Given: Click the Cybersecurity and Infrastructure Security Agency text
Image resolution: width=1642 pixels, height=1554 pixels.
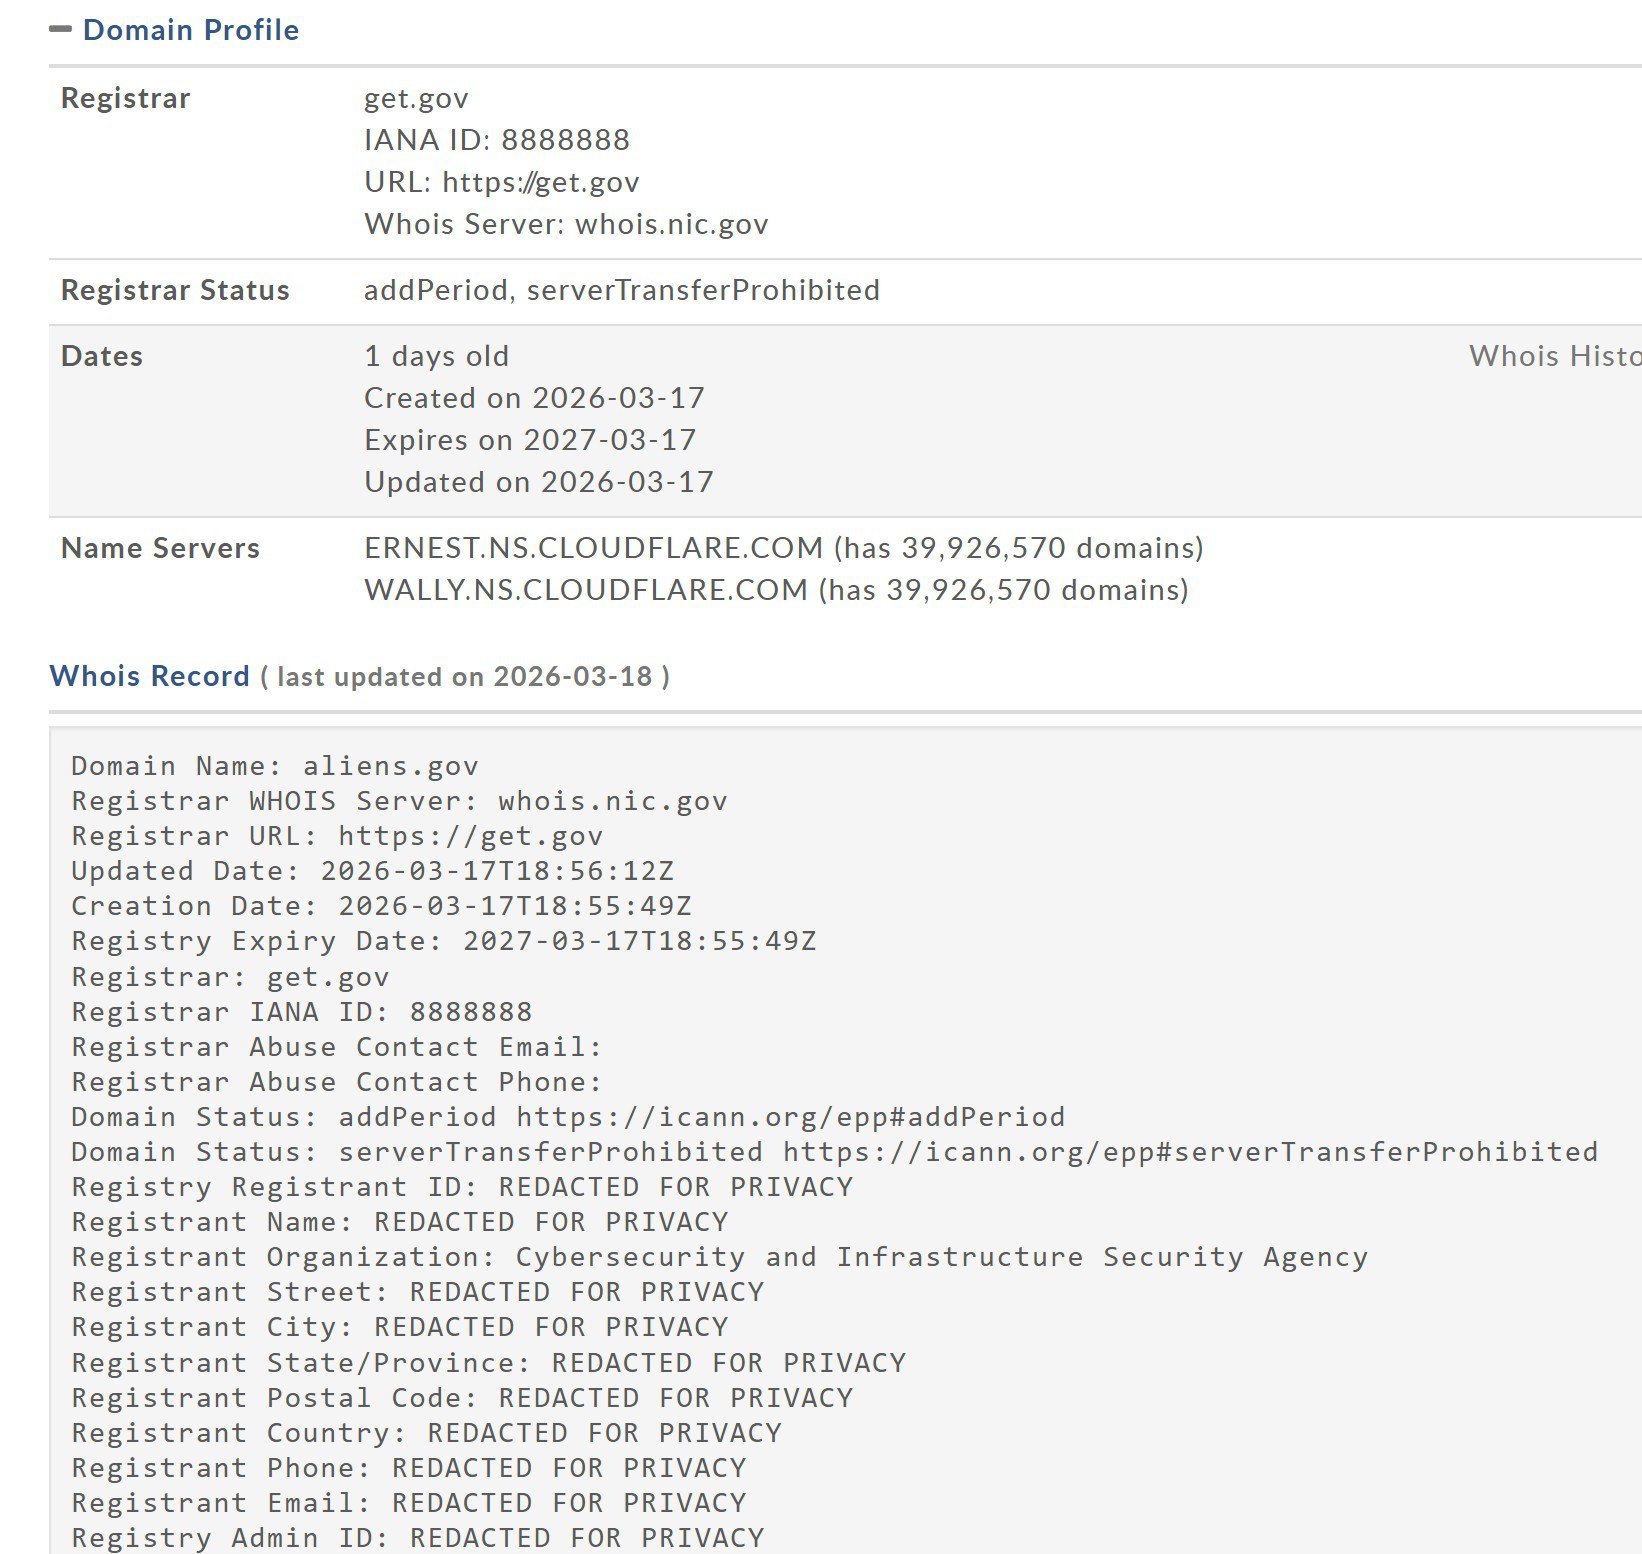Looking at the screenshot, I should tap(941, 1257).
